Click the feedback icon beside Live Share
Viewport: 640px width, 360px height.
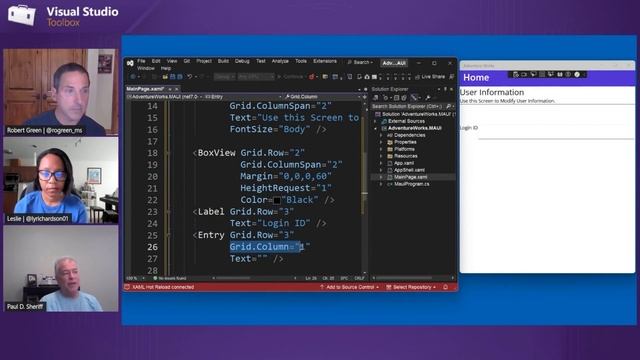click(x=451, y=77)
